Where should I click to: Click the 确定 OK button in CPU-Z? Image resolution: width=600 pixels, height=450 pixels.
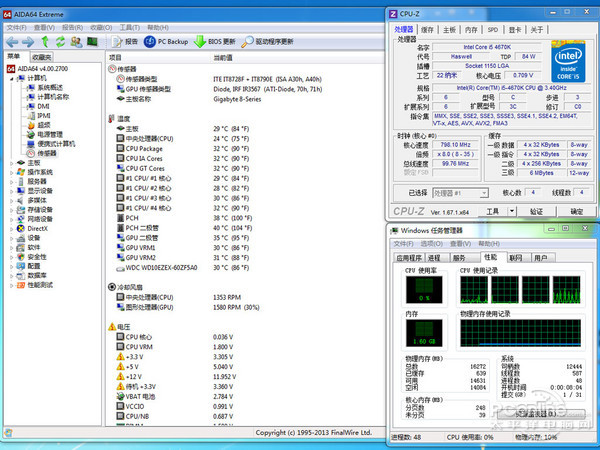tap(576, 211)
